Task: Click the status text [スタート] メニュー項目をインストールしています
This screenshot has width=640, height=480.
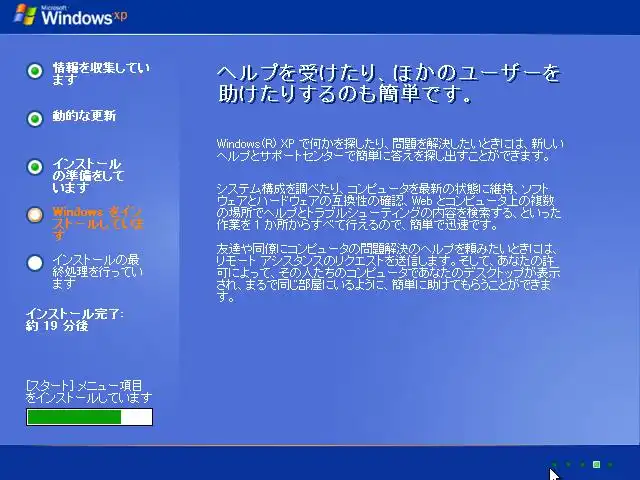Action: [x=89, y=391]
